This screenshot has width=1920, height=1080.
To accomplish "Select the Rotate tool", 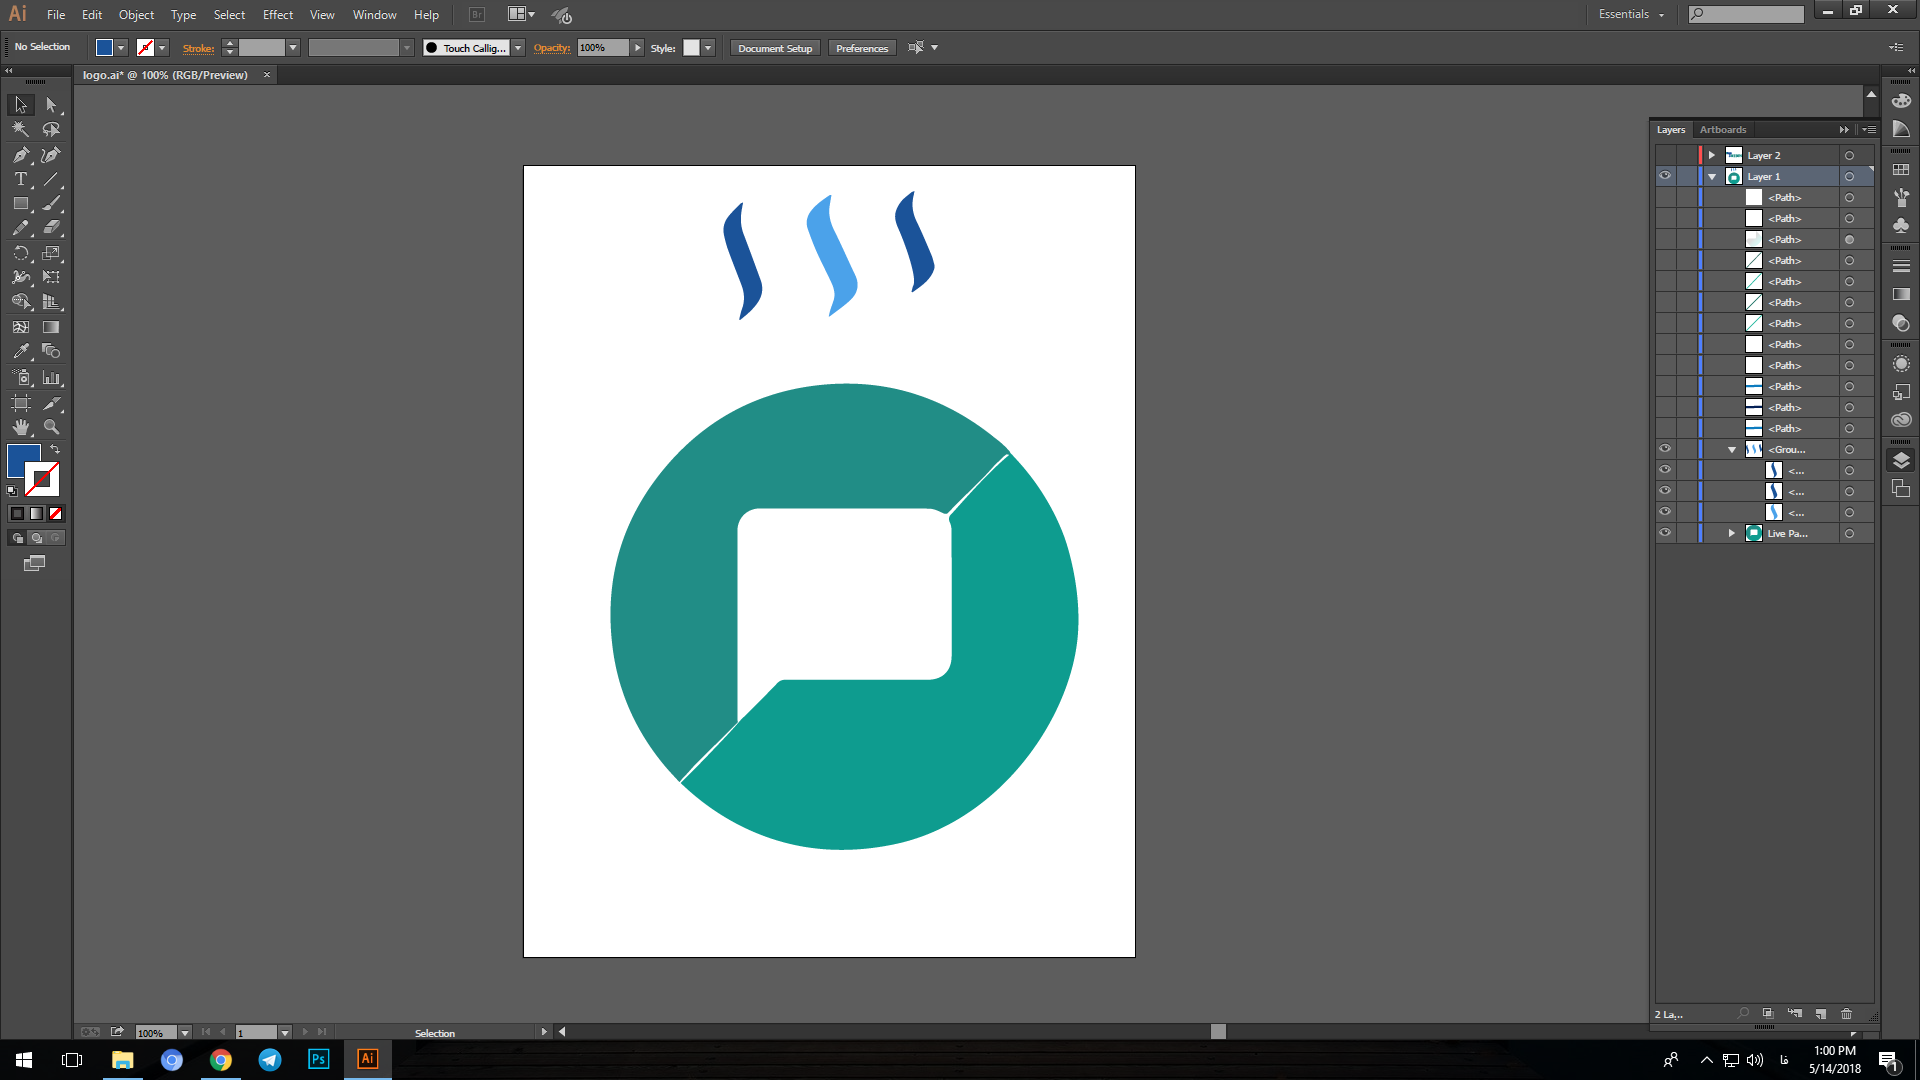I will pyautogui.click(x=20, y=253).
